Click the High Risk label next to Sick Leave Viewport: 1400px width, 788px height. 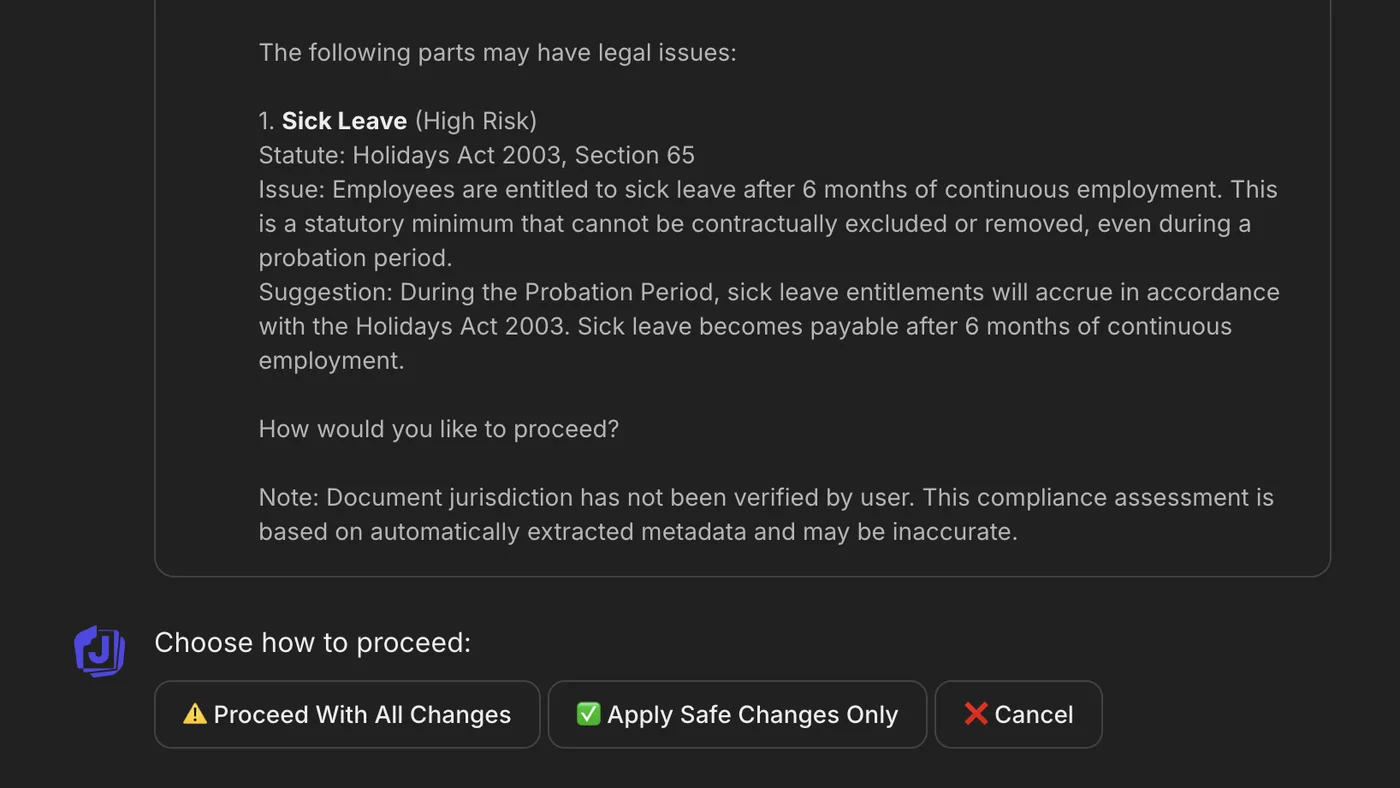click(x=475, y=120)
